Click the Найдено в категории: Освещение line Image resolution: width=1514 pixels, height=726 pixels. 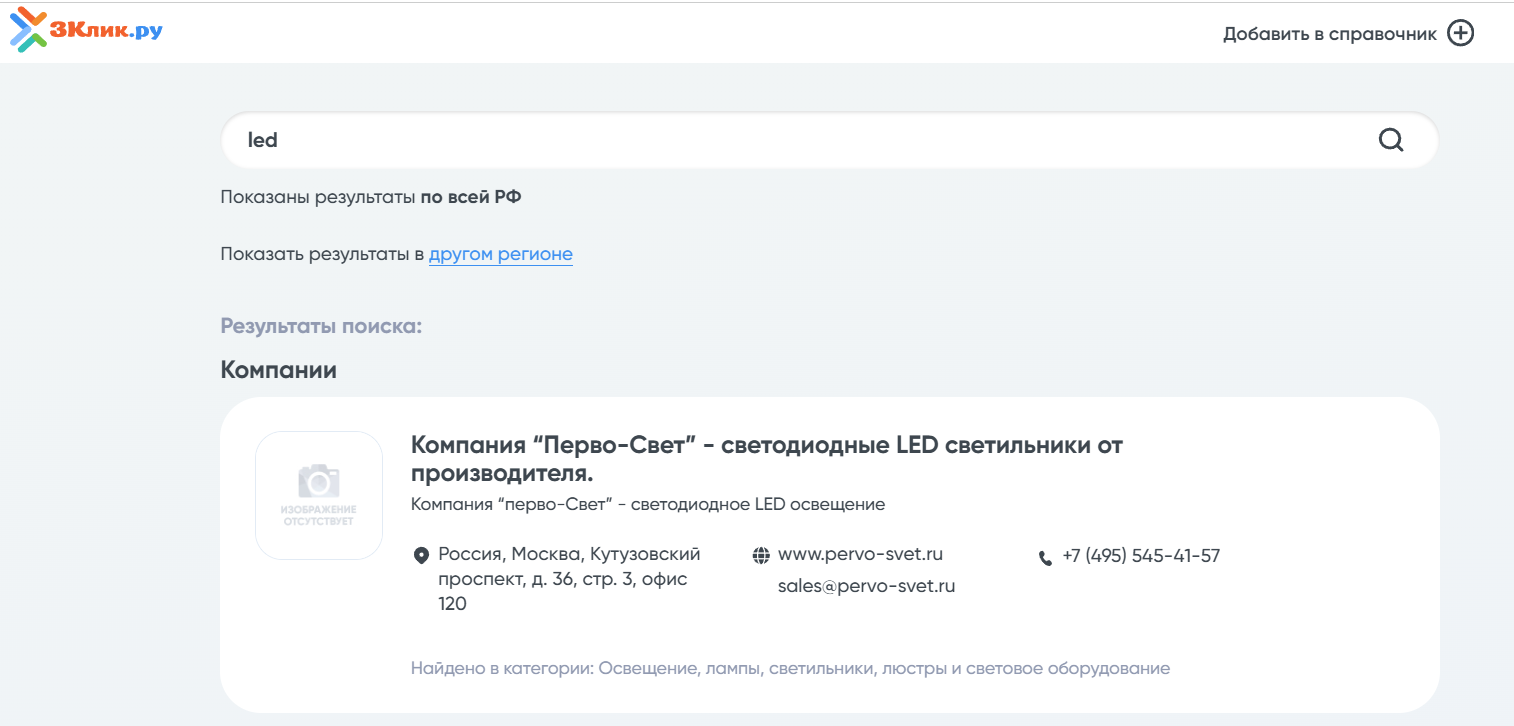(x=790, y=668)
